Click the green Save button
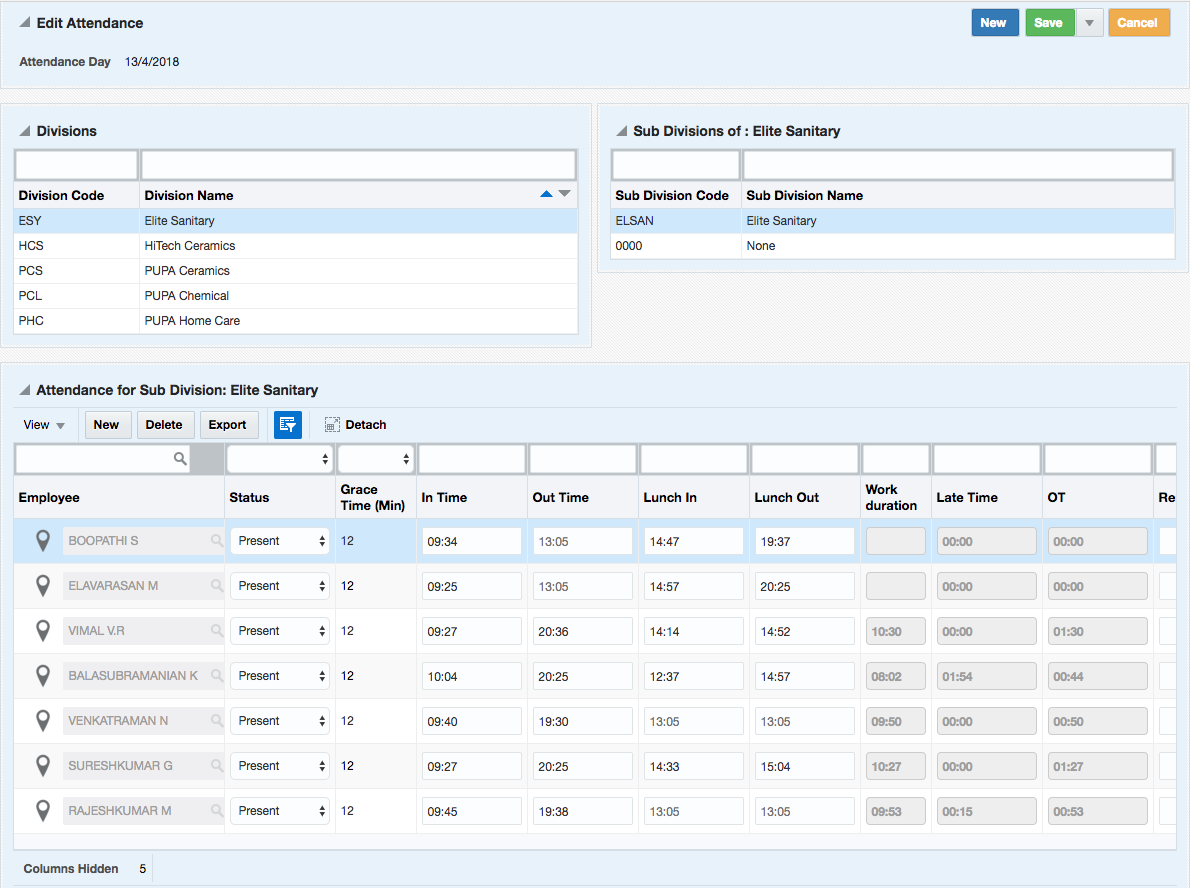1190x888 pixels. 1049,23
